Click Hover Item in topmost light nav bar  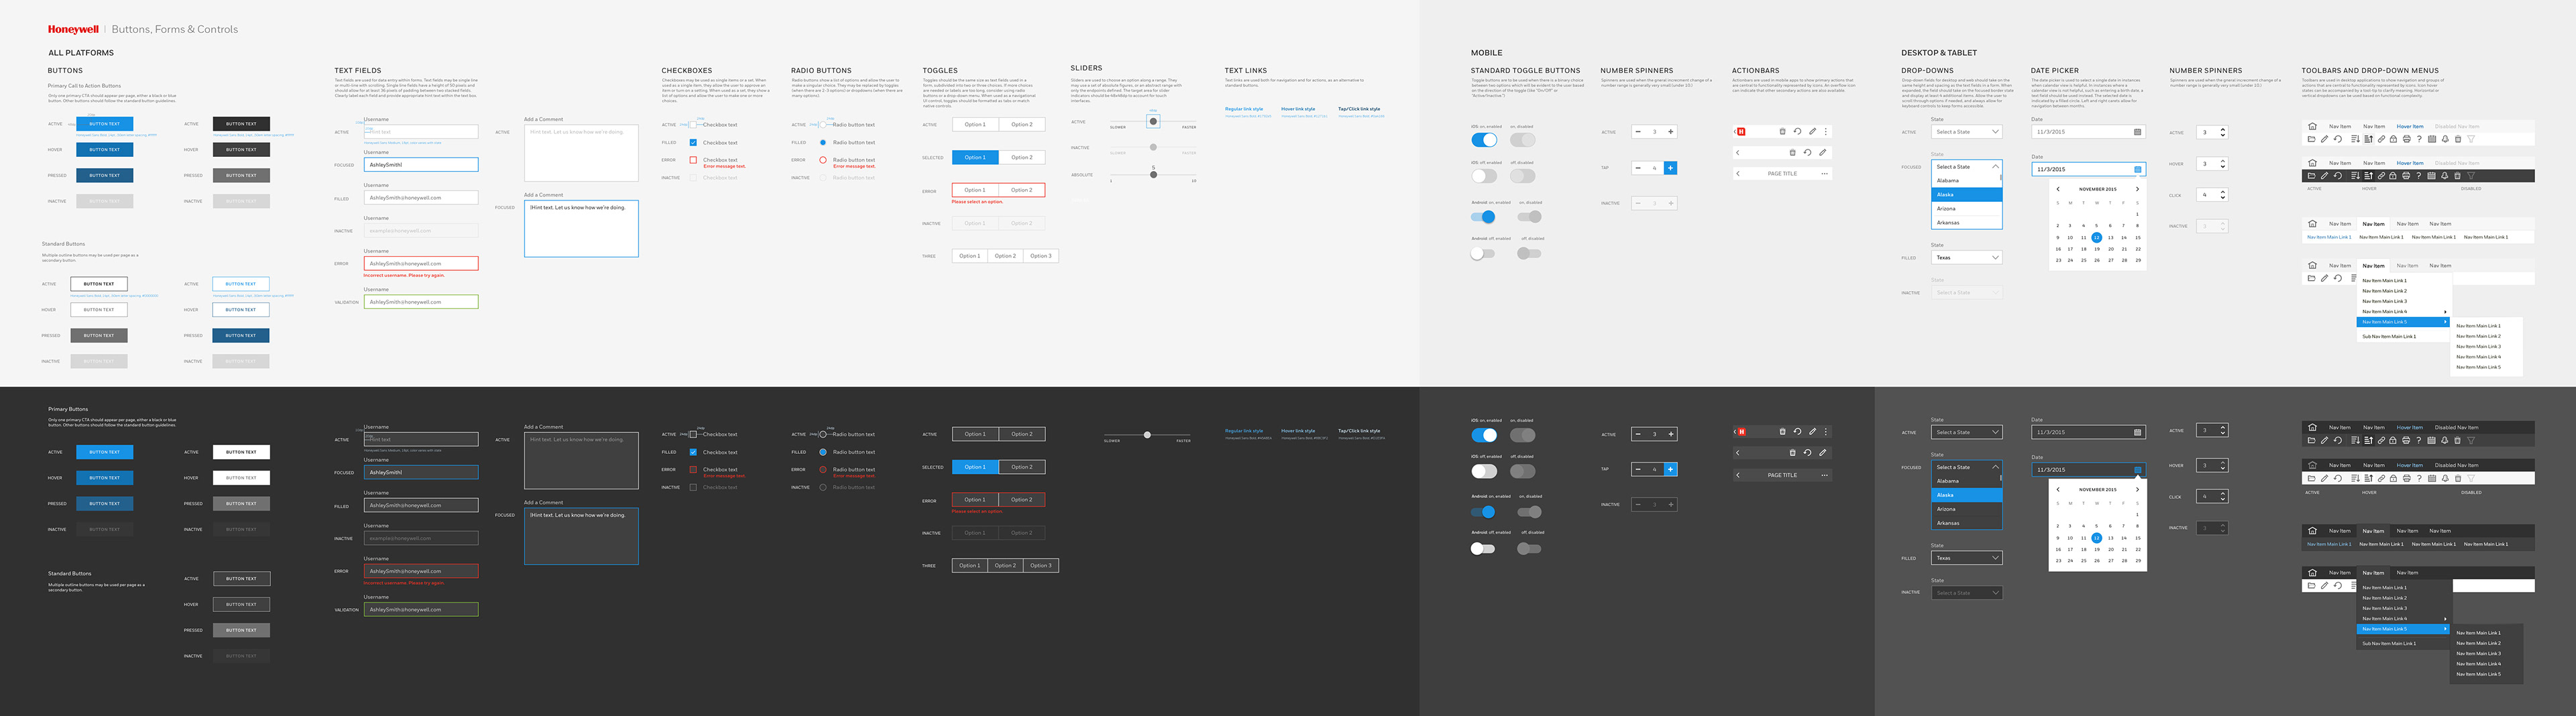tap(2410, 127)
